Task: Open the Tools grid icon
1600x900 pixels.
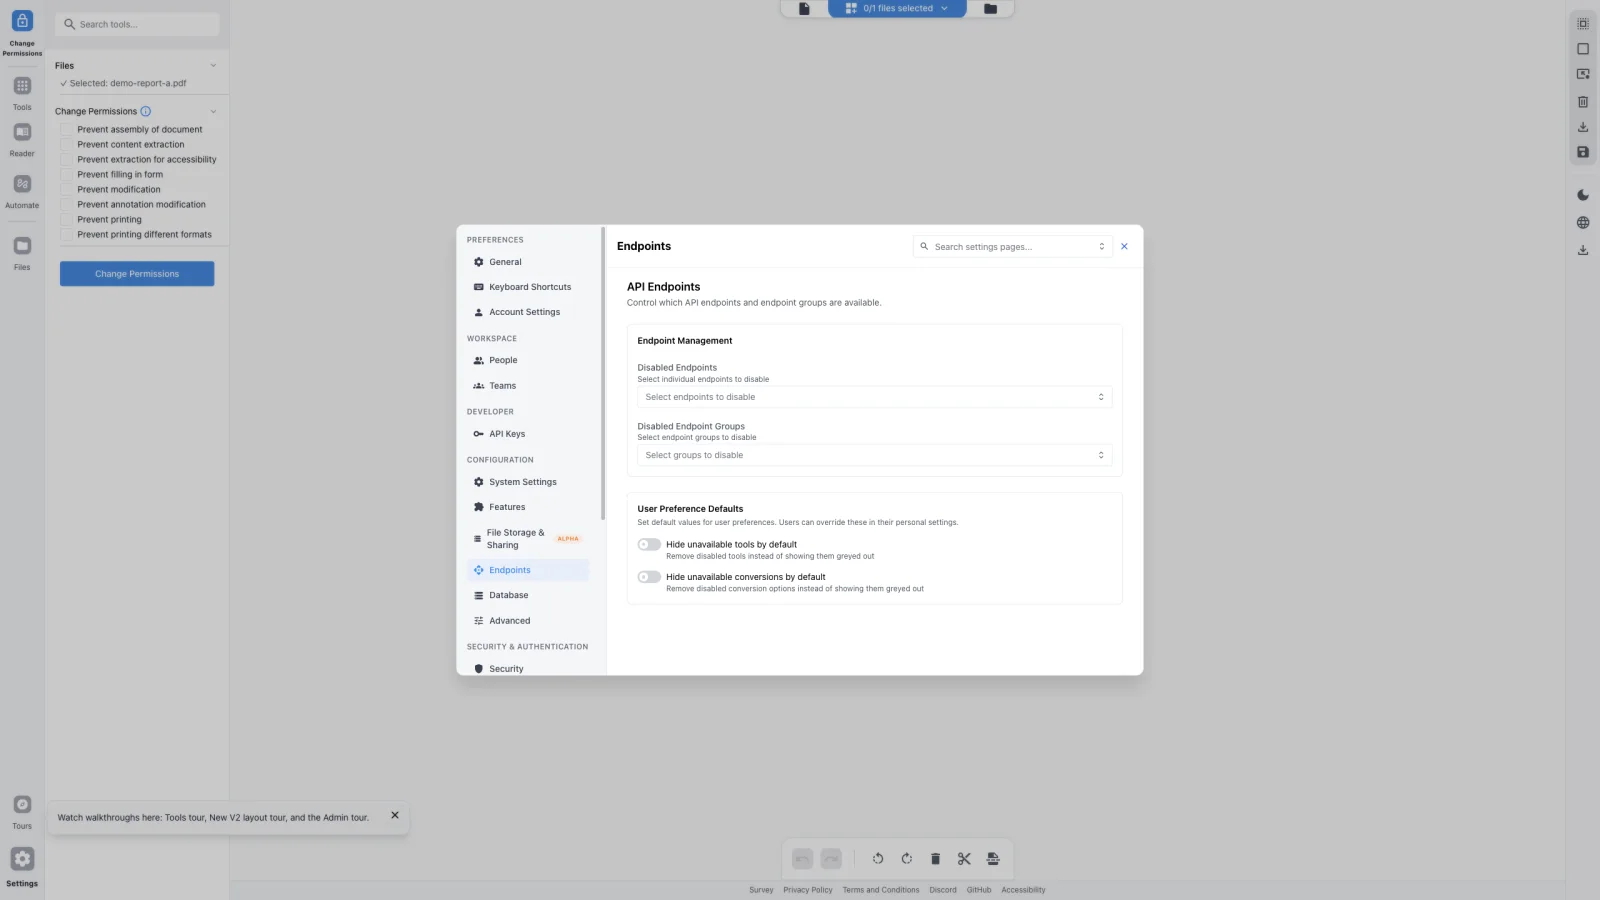Action: point(22,86)
